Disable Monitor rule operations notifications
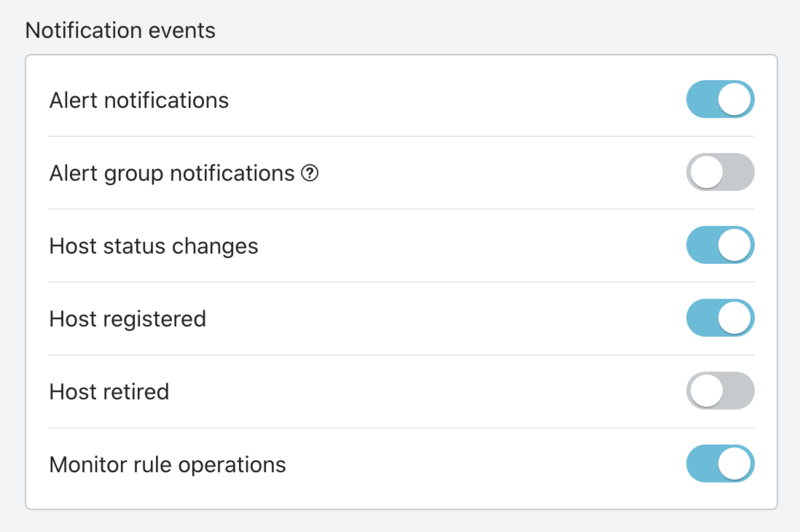 [x=720, y=464]
